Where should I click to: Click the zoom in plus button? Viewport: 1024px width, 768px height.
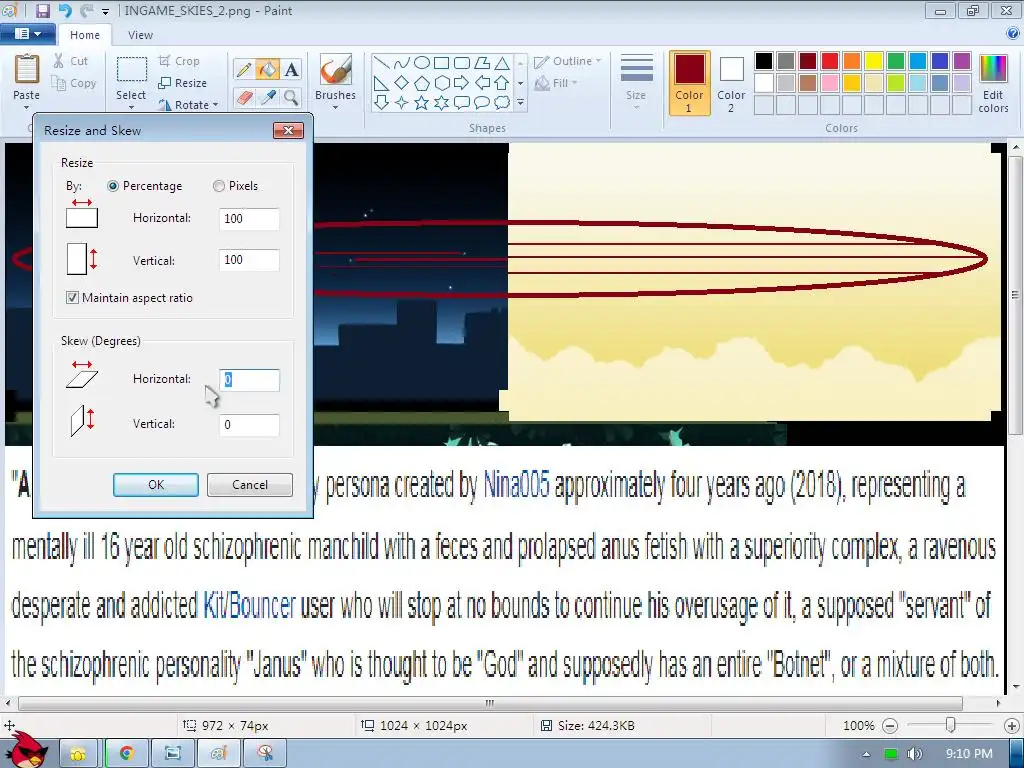pyautogui.click(x=1012, y=726)
